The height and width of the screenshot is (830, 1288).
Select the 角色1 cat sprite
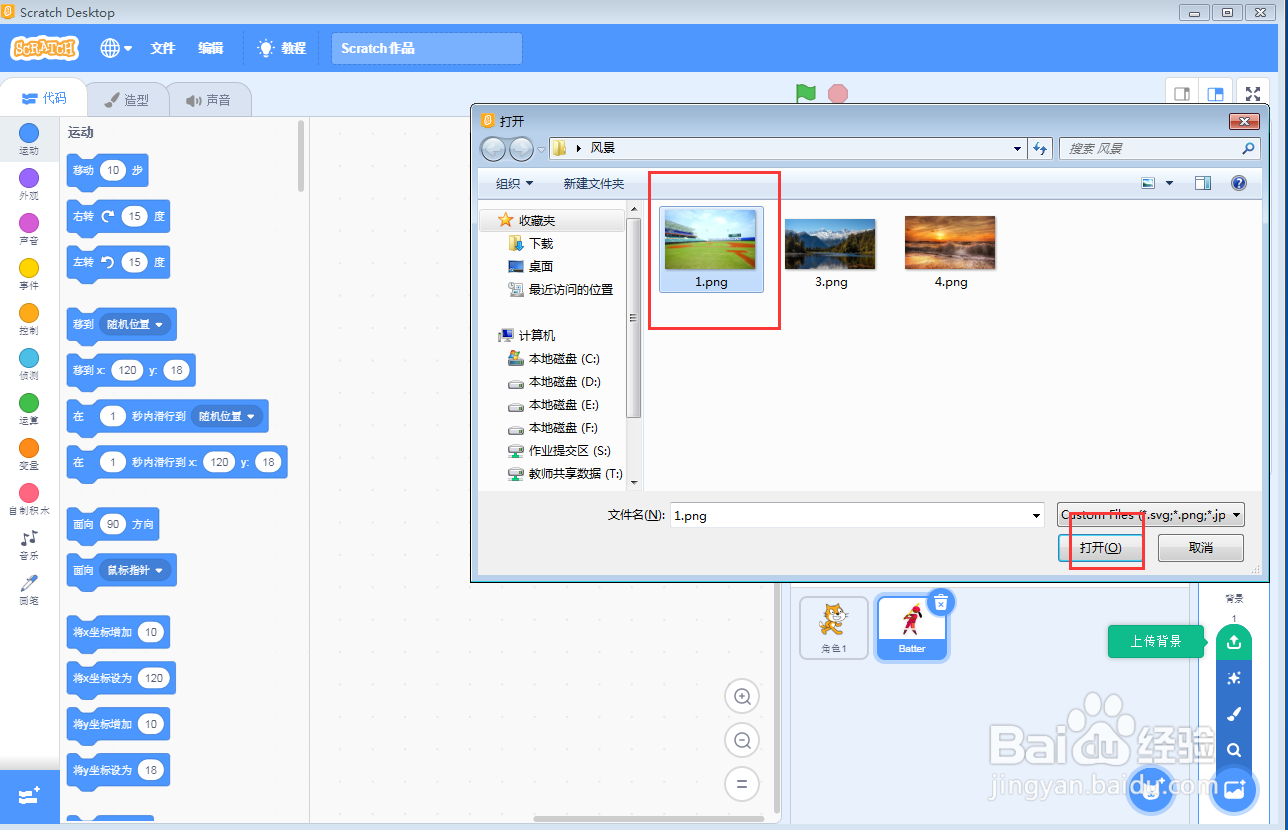834,627
